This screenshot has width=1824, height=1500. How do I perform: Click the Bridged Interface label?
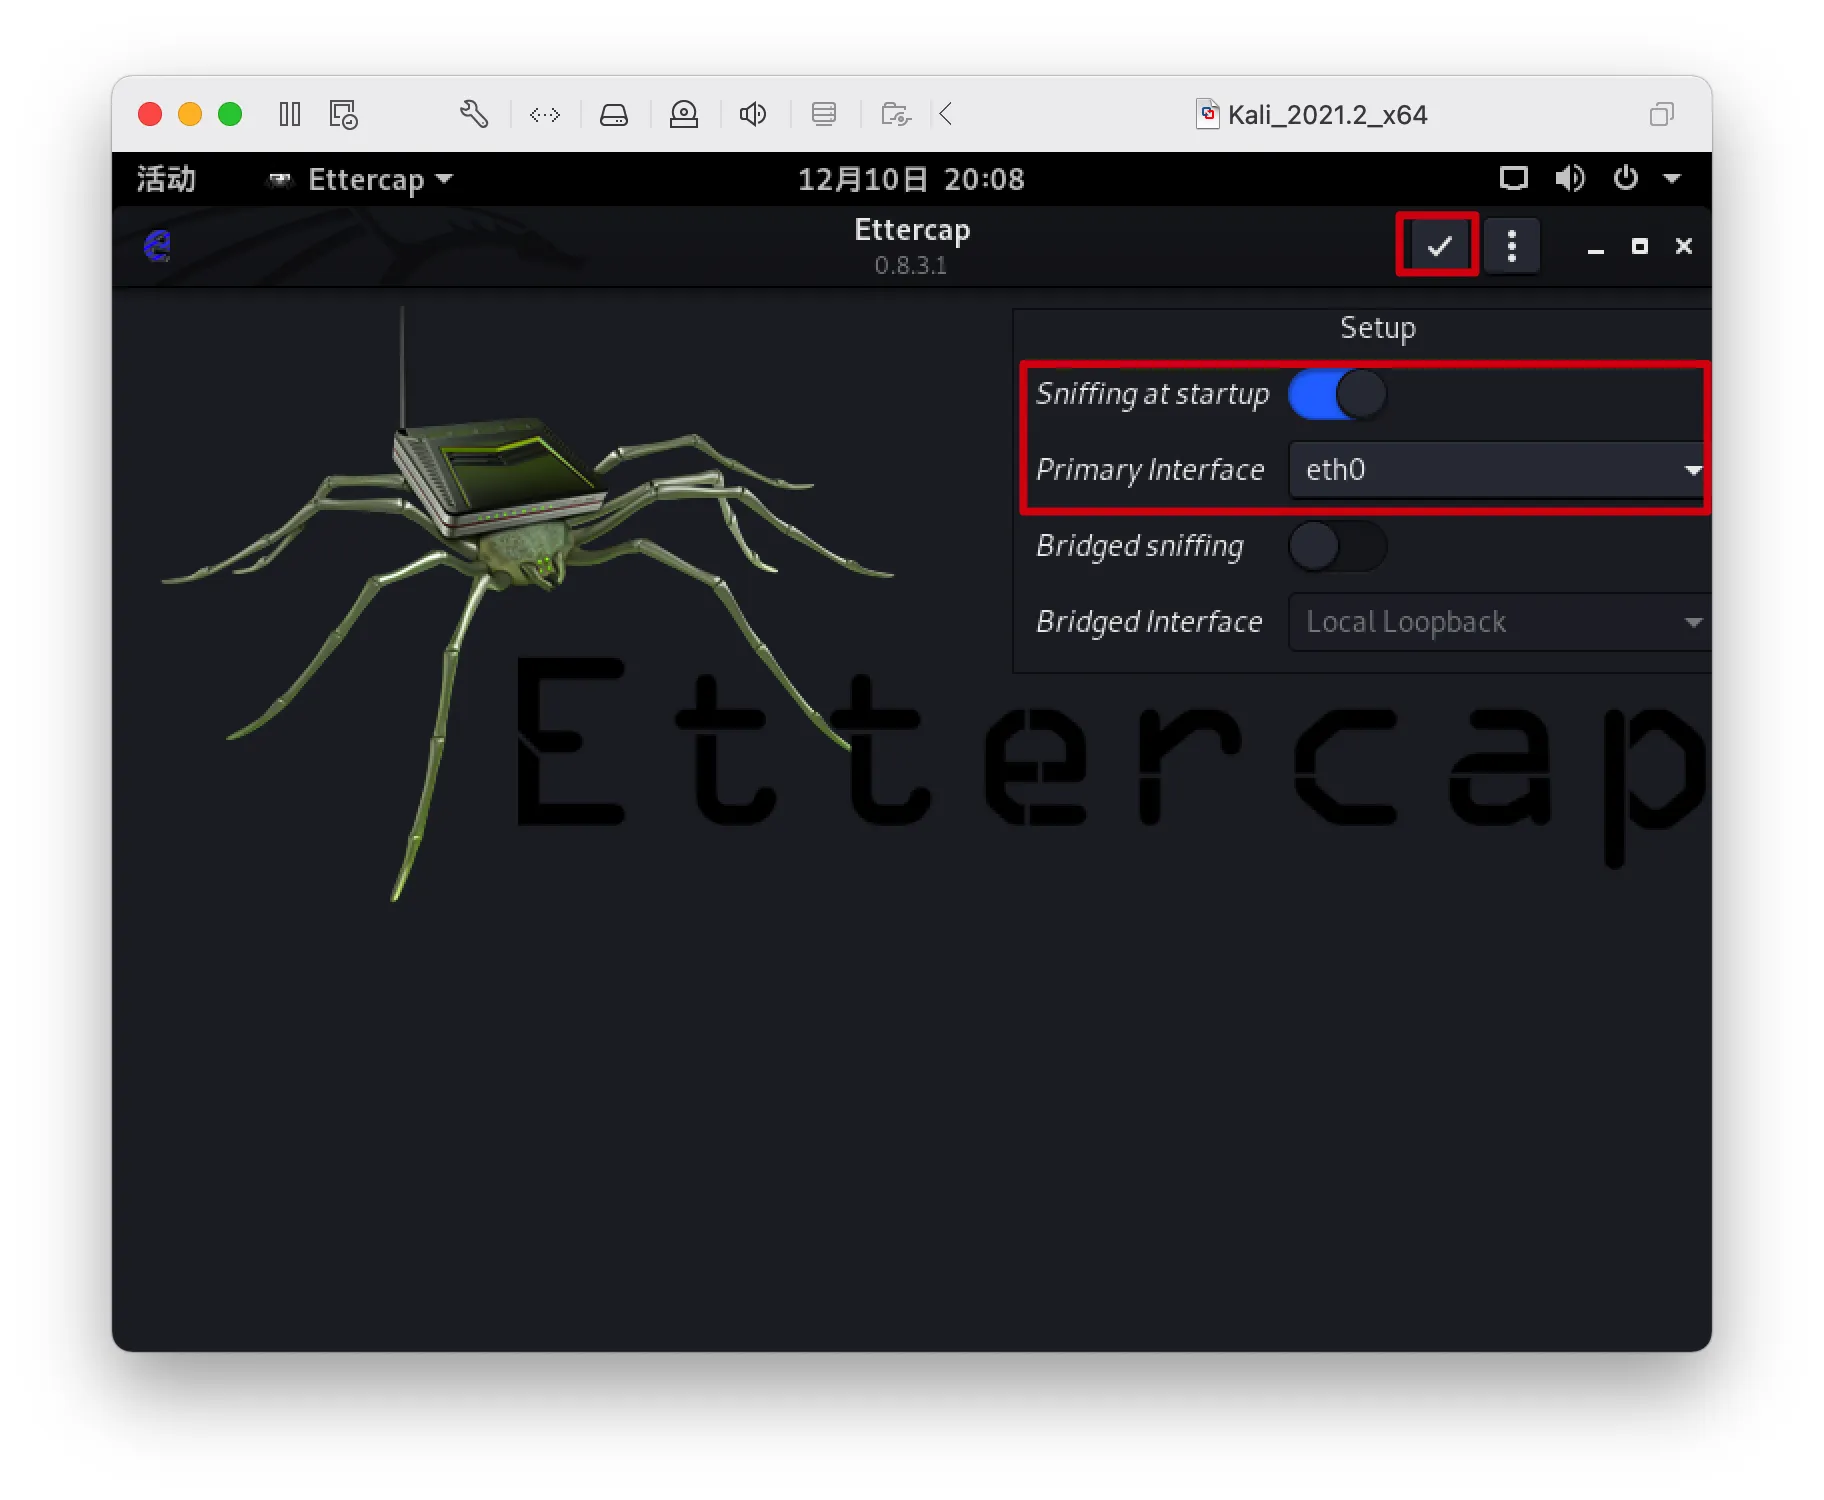coord(1149,622)
